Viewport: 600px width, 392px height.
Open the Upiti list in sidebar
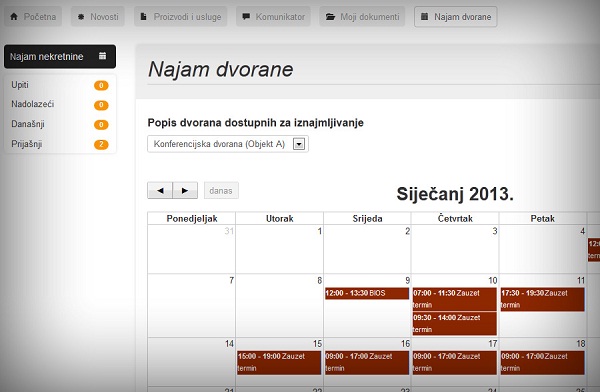(x=60, y=85)
